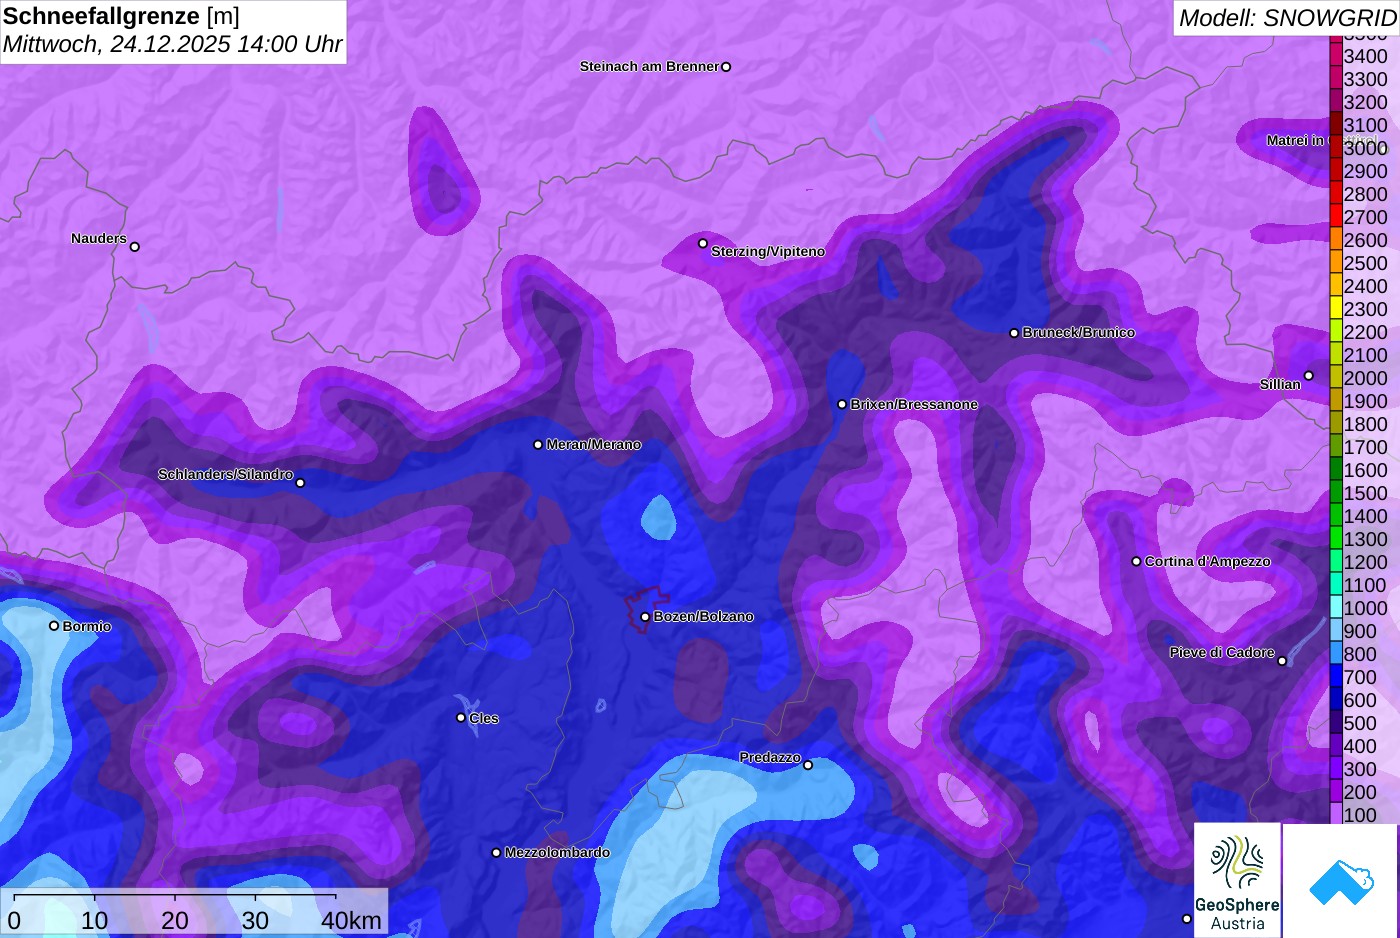
Task: Click the Steinach am Brenner marker dot
Action: coord(726,67)
